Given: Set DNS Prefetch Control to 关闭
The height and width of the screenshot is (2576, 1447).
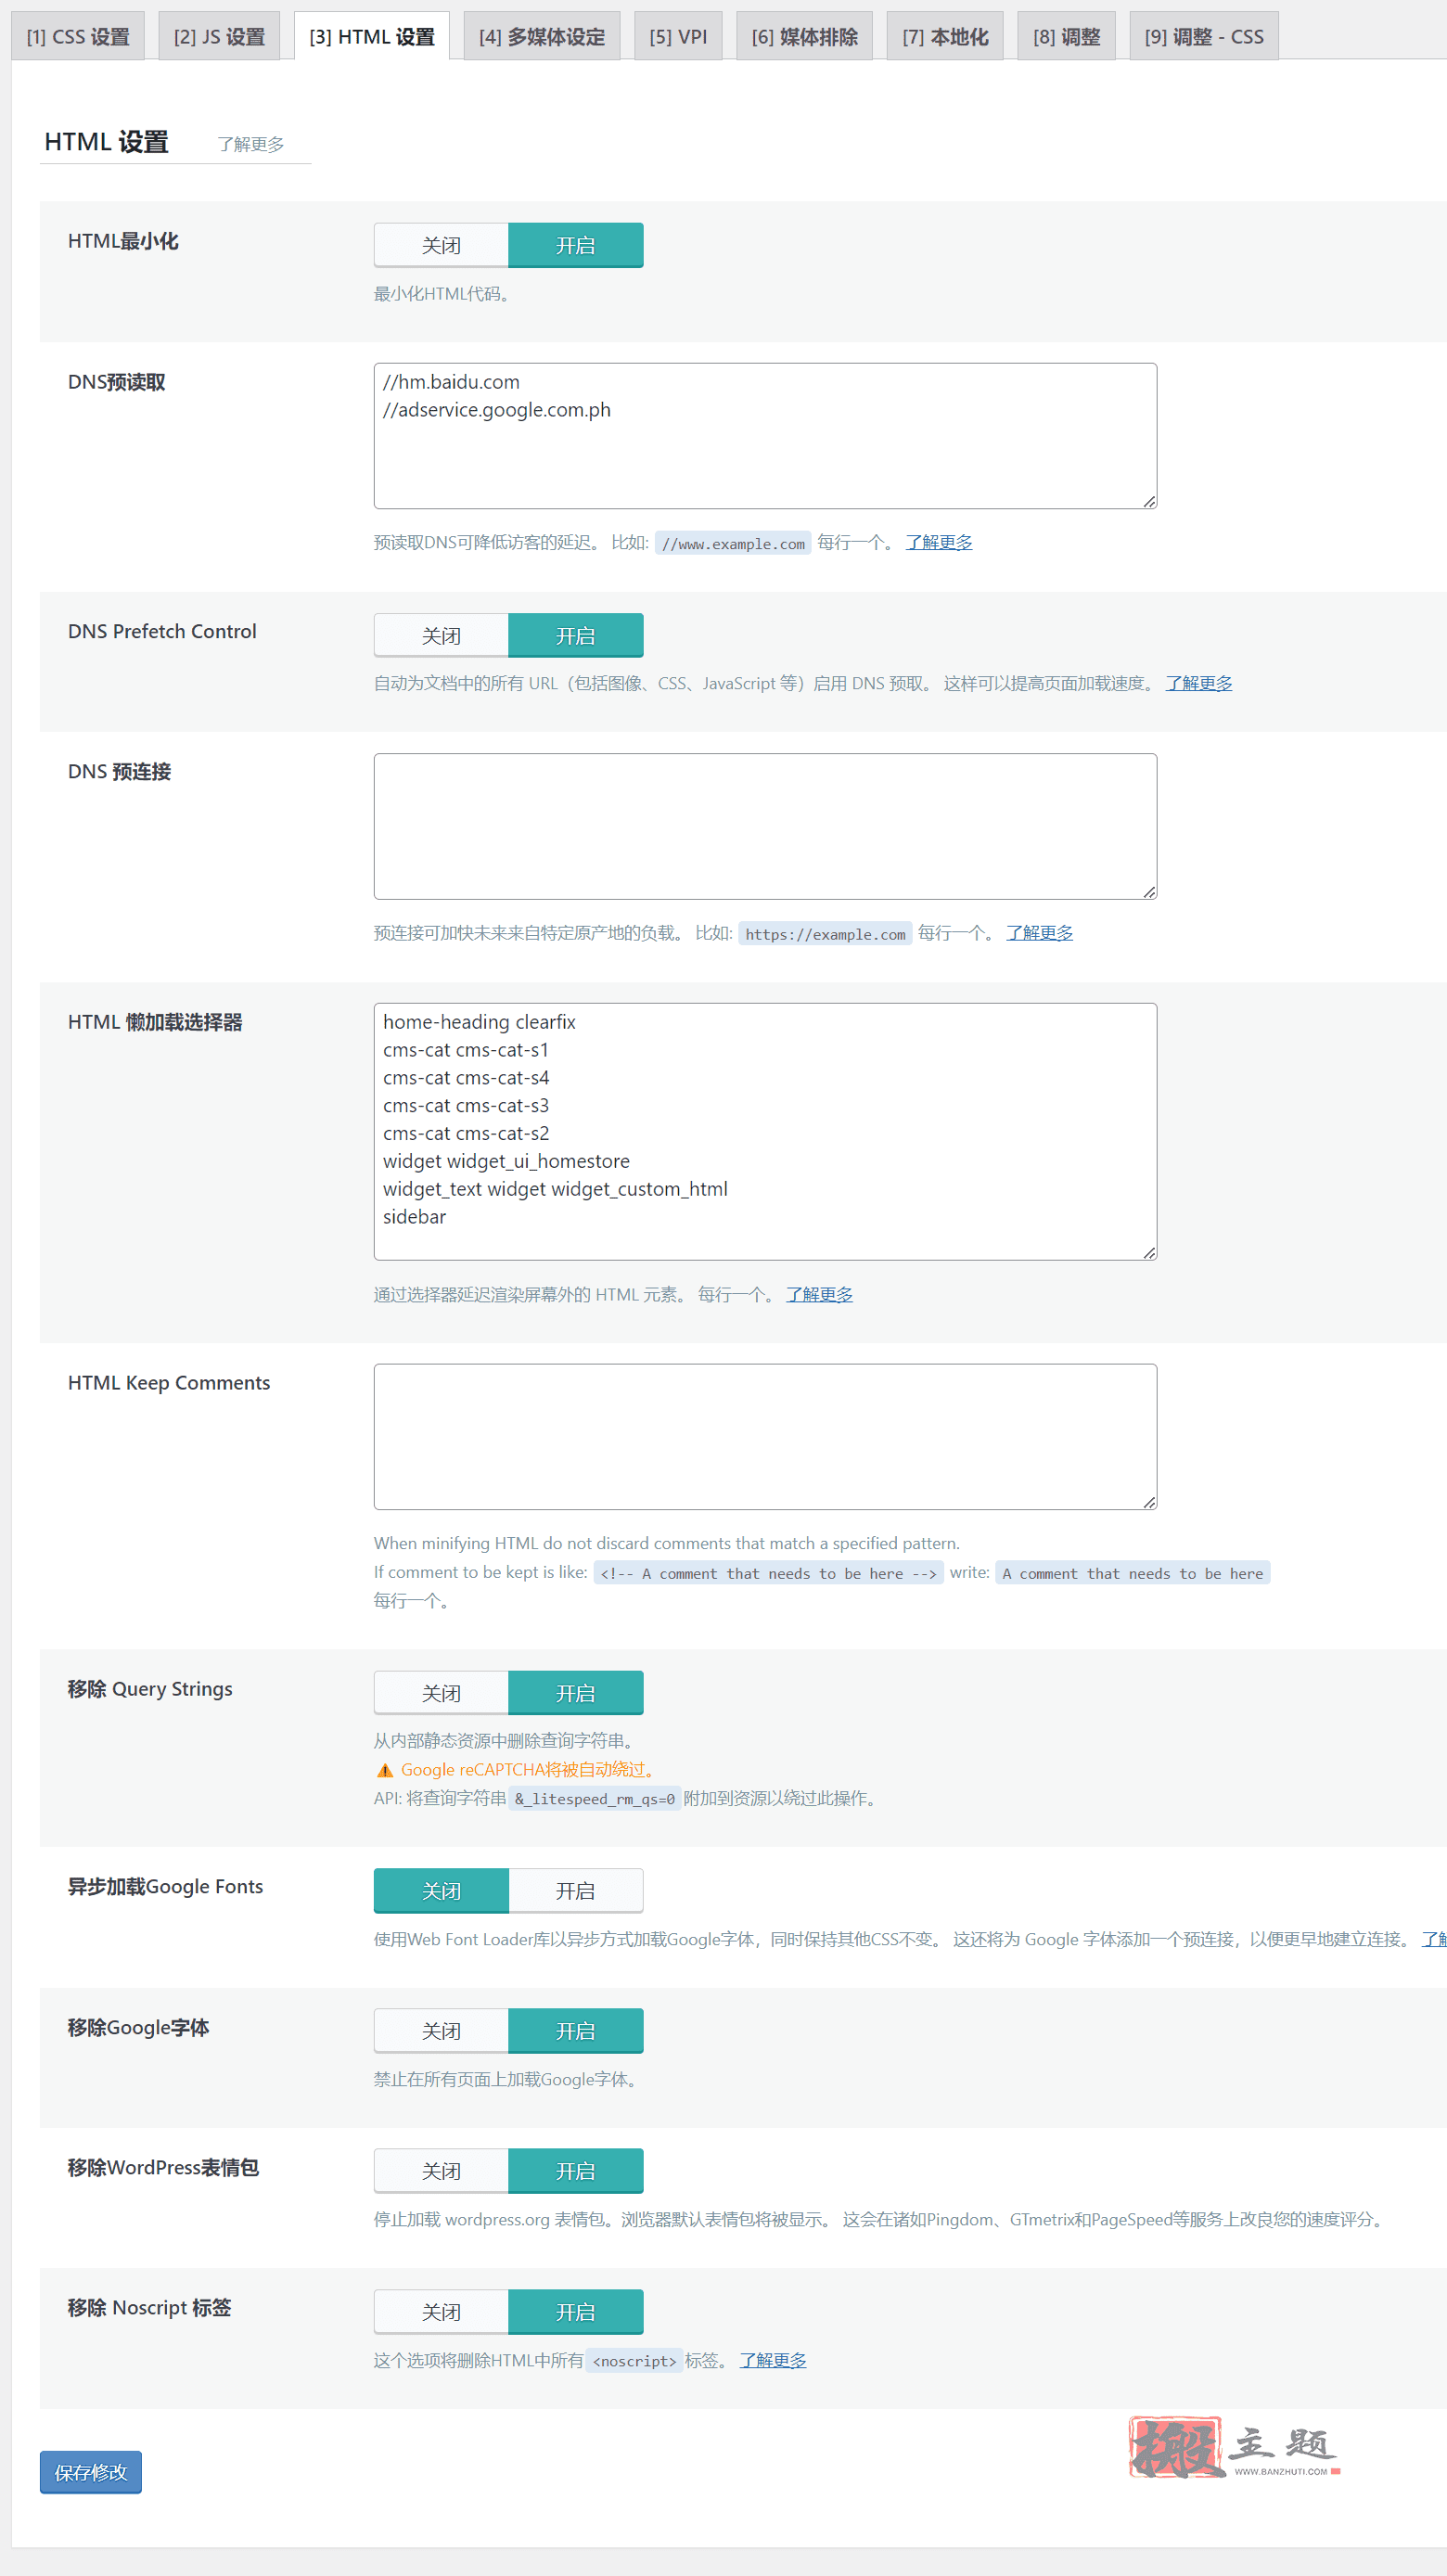Looking at the screenshot, I should pos(441,636).
